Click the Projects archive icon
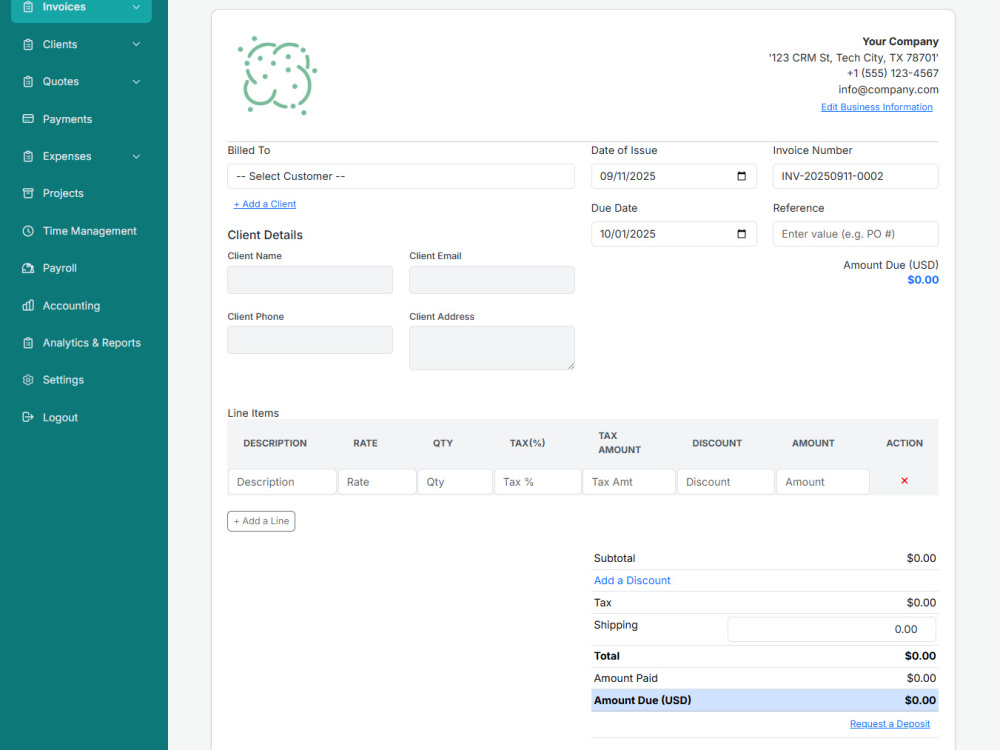The height and width of the screenshot is (750, 1000). [28, 193]
